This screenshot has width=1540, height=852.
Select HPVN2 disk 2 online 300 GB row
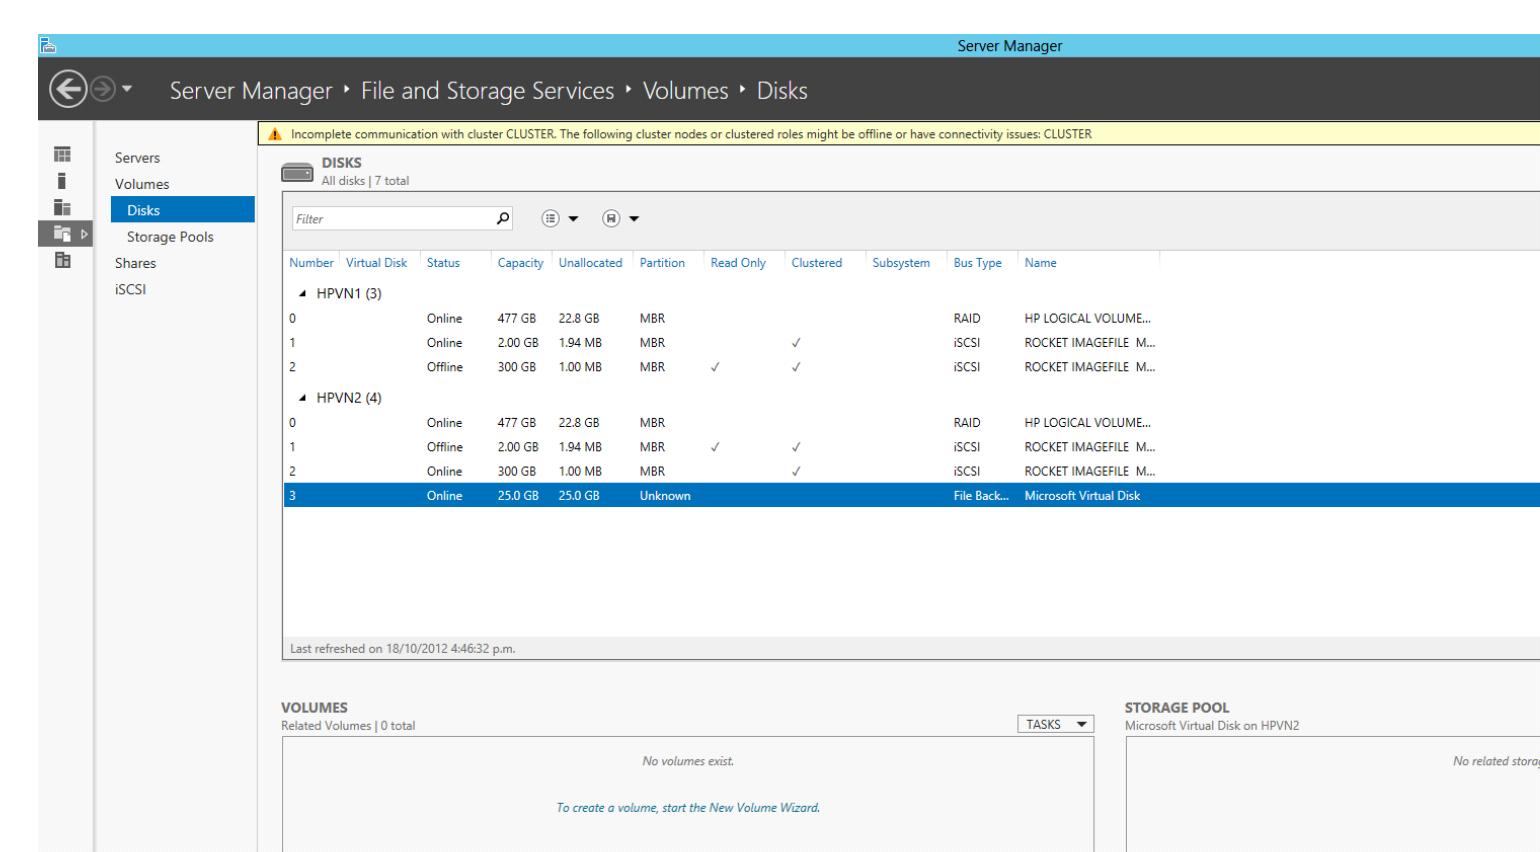[x=911, y=471]
